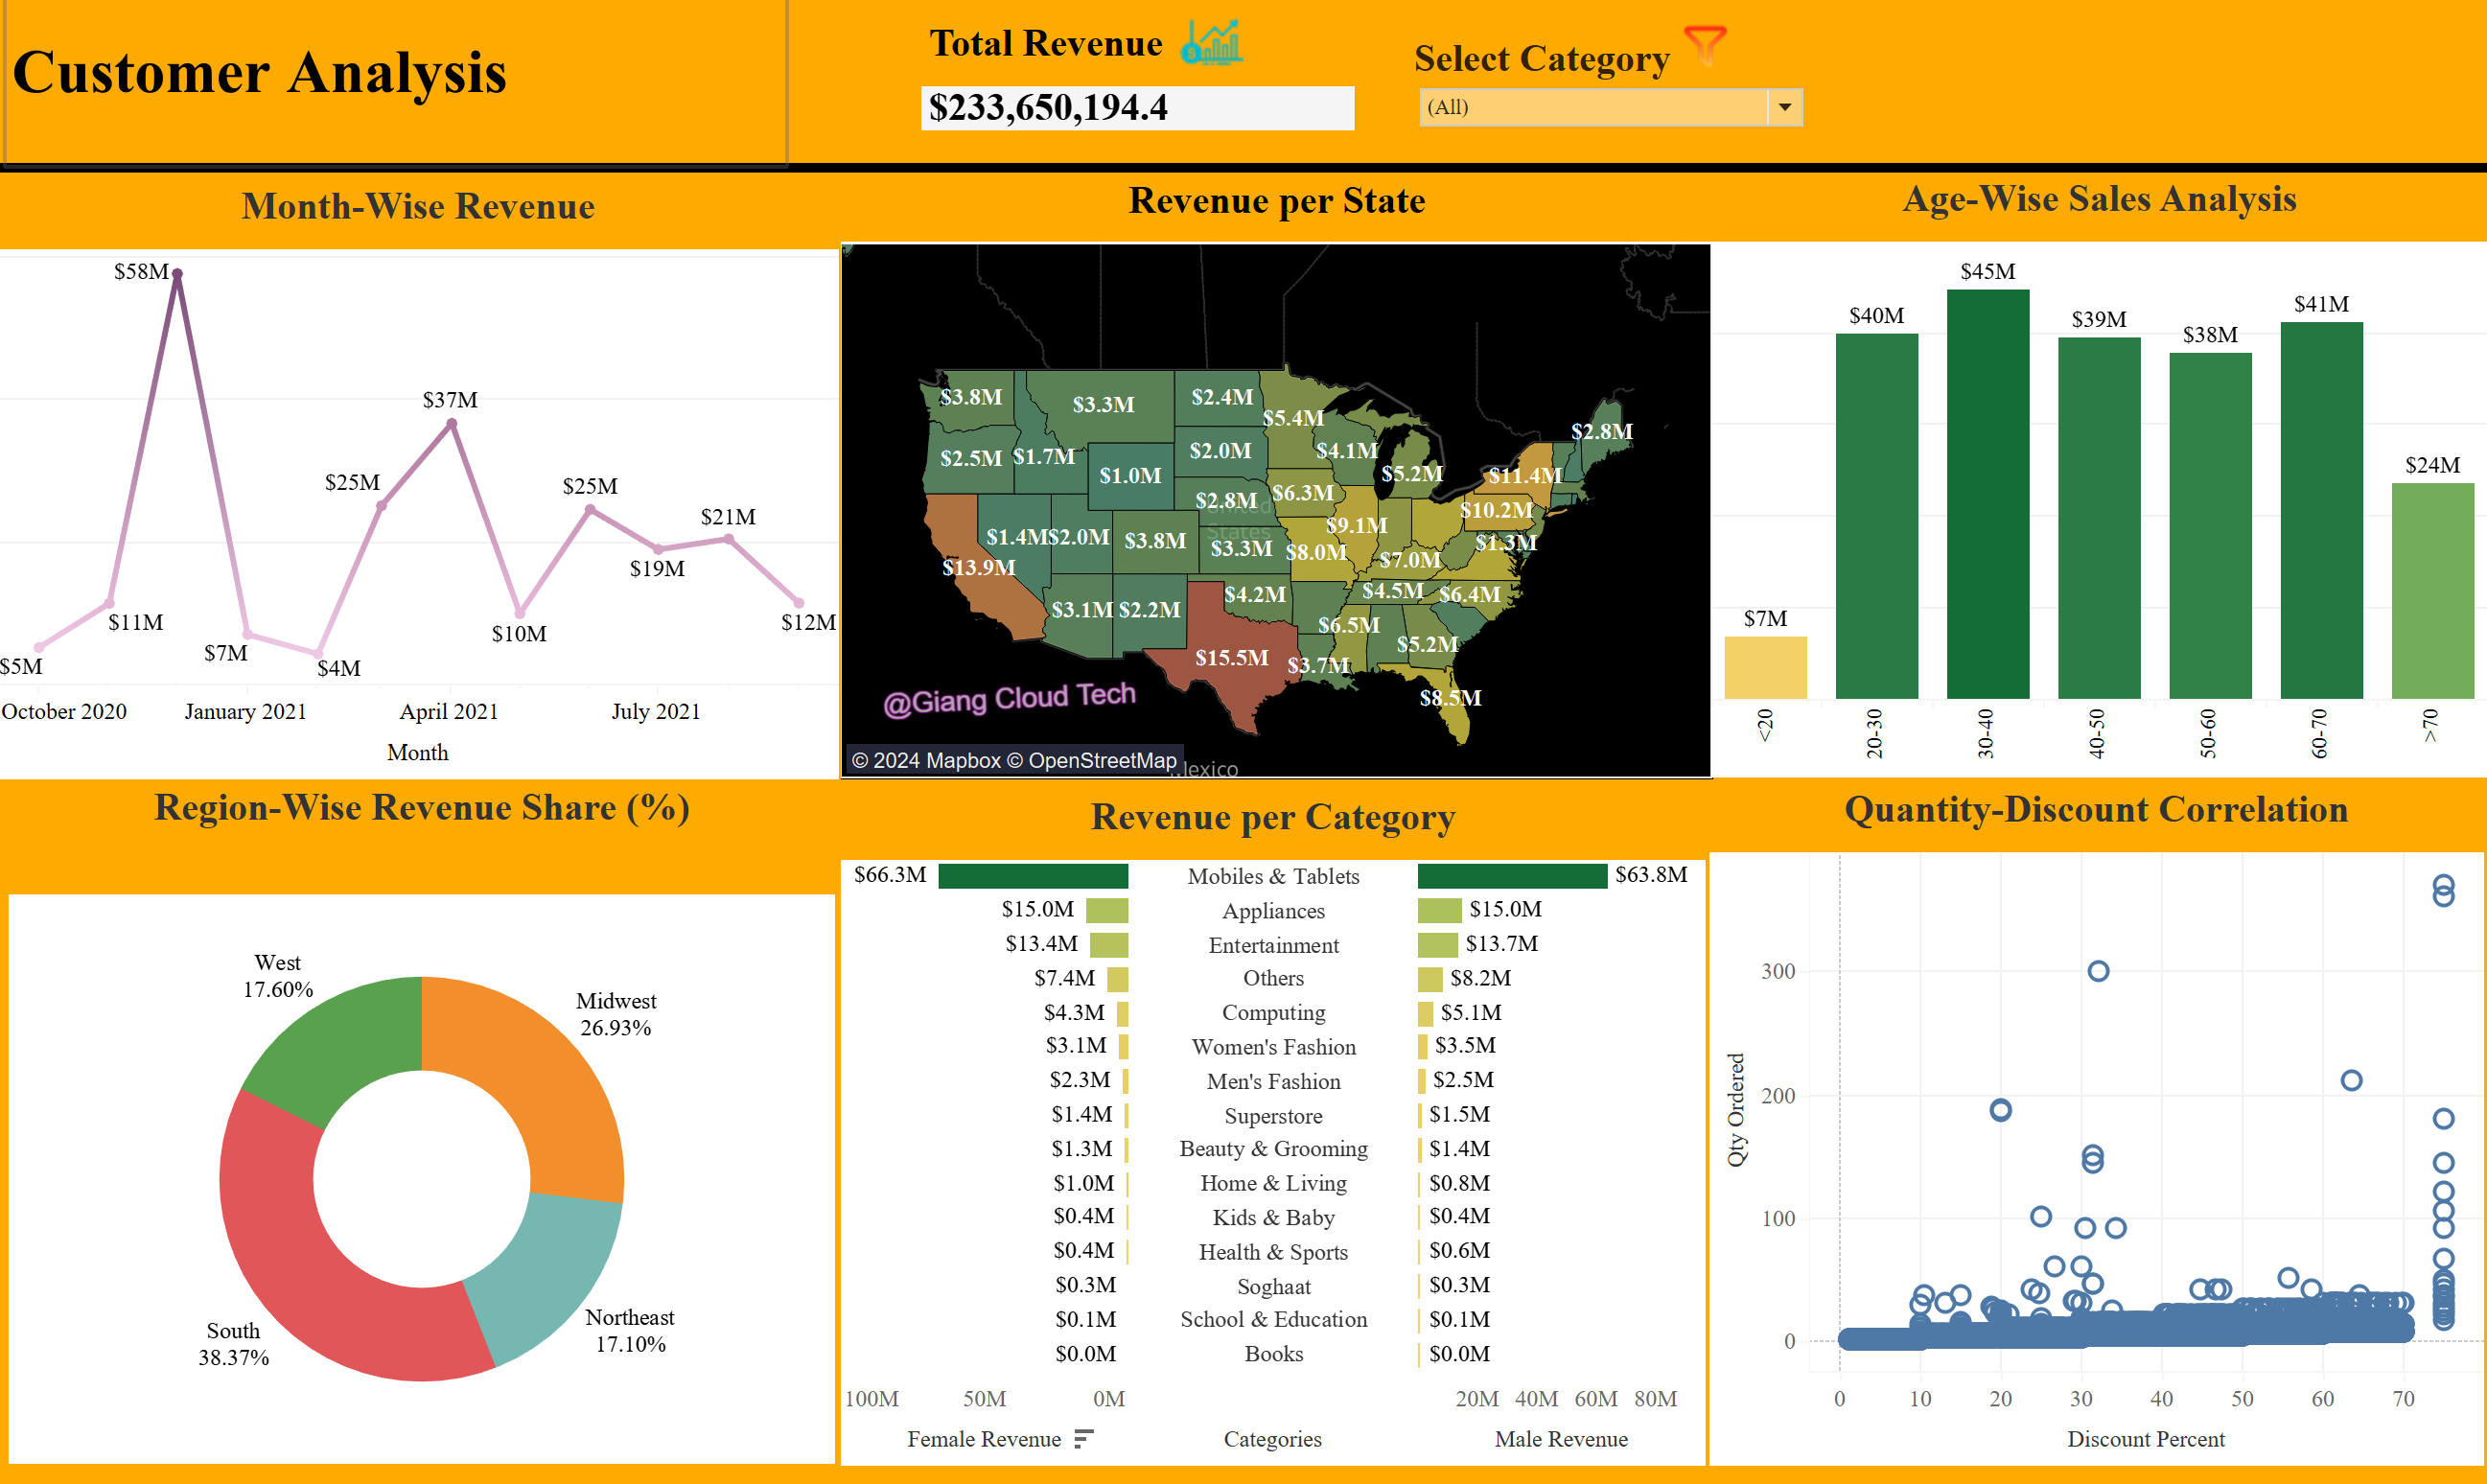Screen dimensions: 2487x1484
Task: Click the $12M last point on line chart
Action: click(798, 602)
